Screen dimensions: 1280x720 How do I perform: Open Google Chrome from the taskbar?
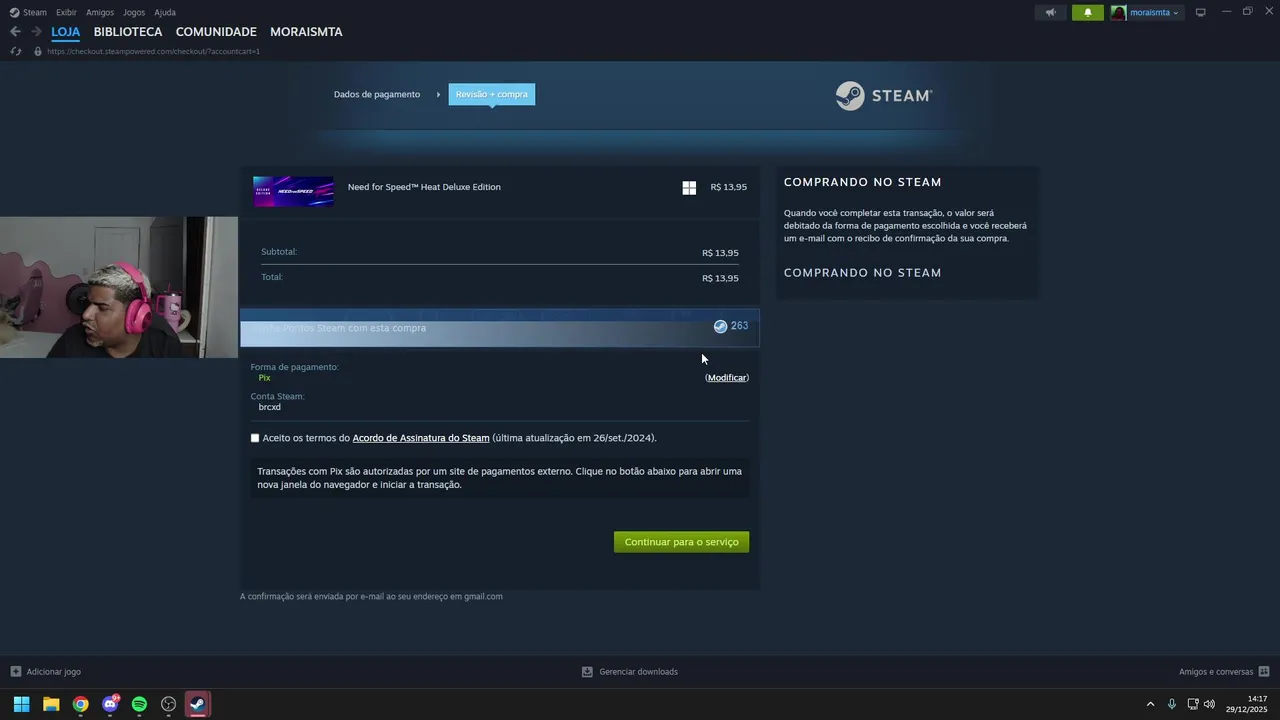point(80,704)
